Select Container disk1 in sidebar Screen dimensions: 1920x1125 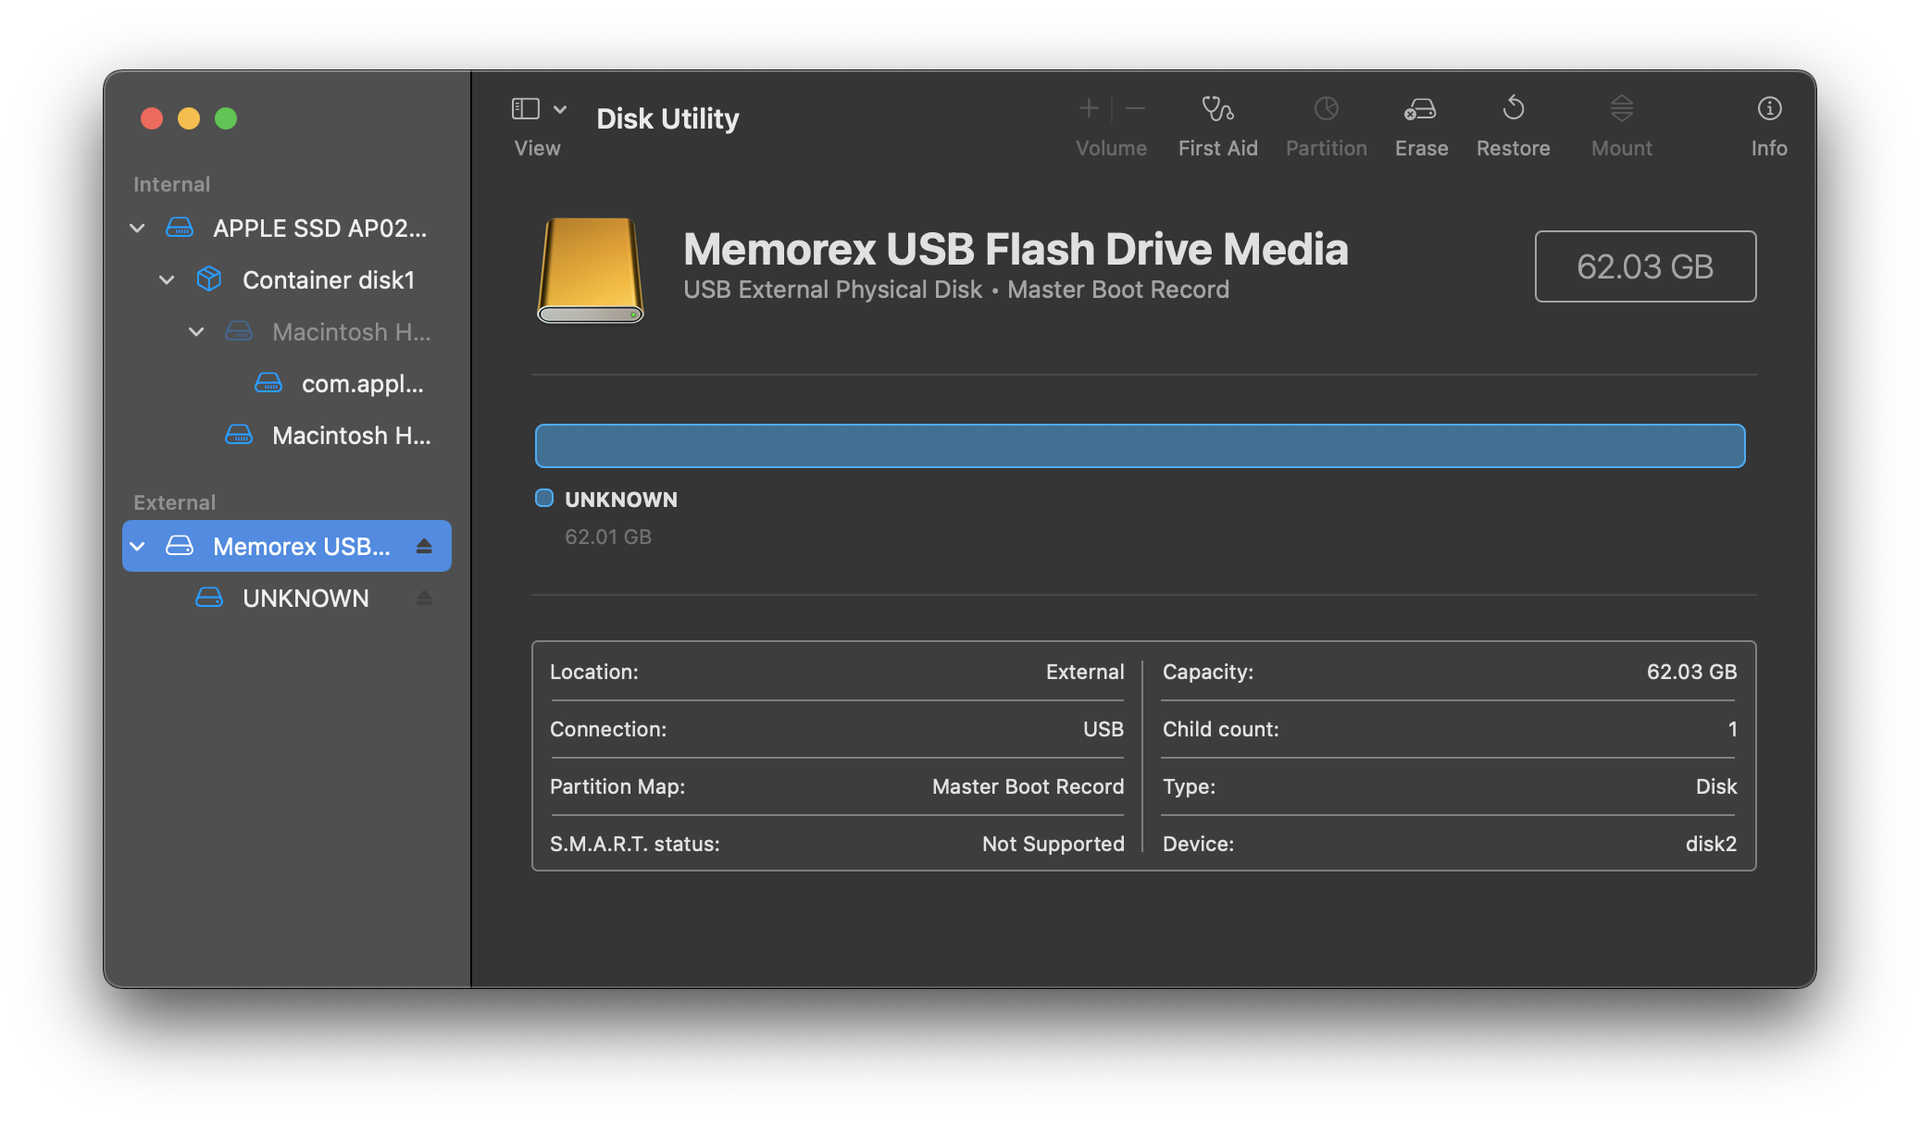287,280
